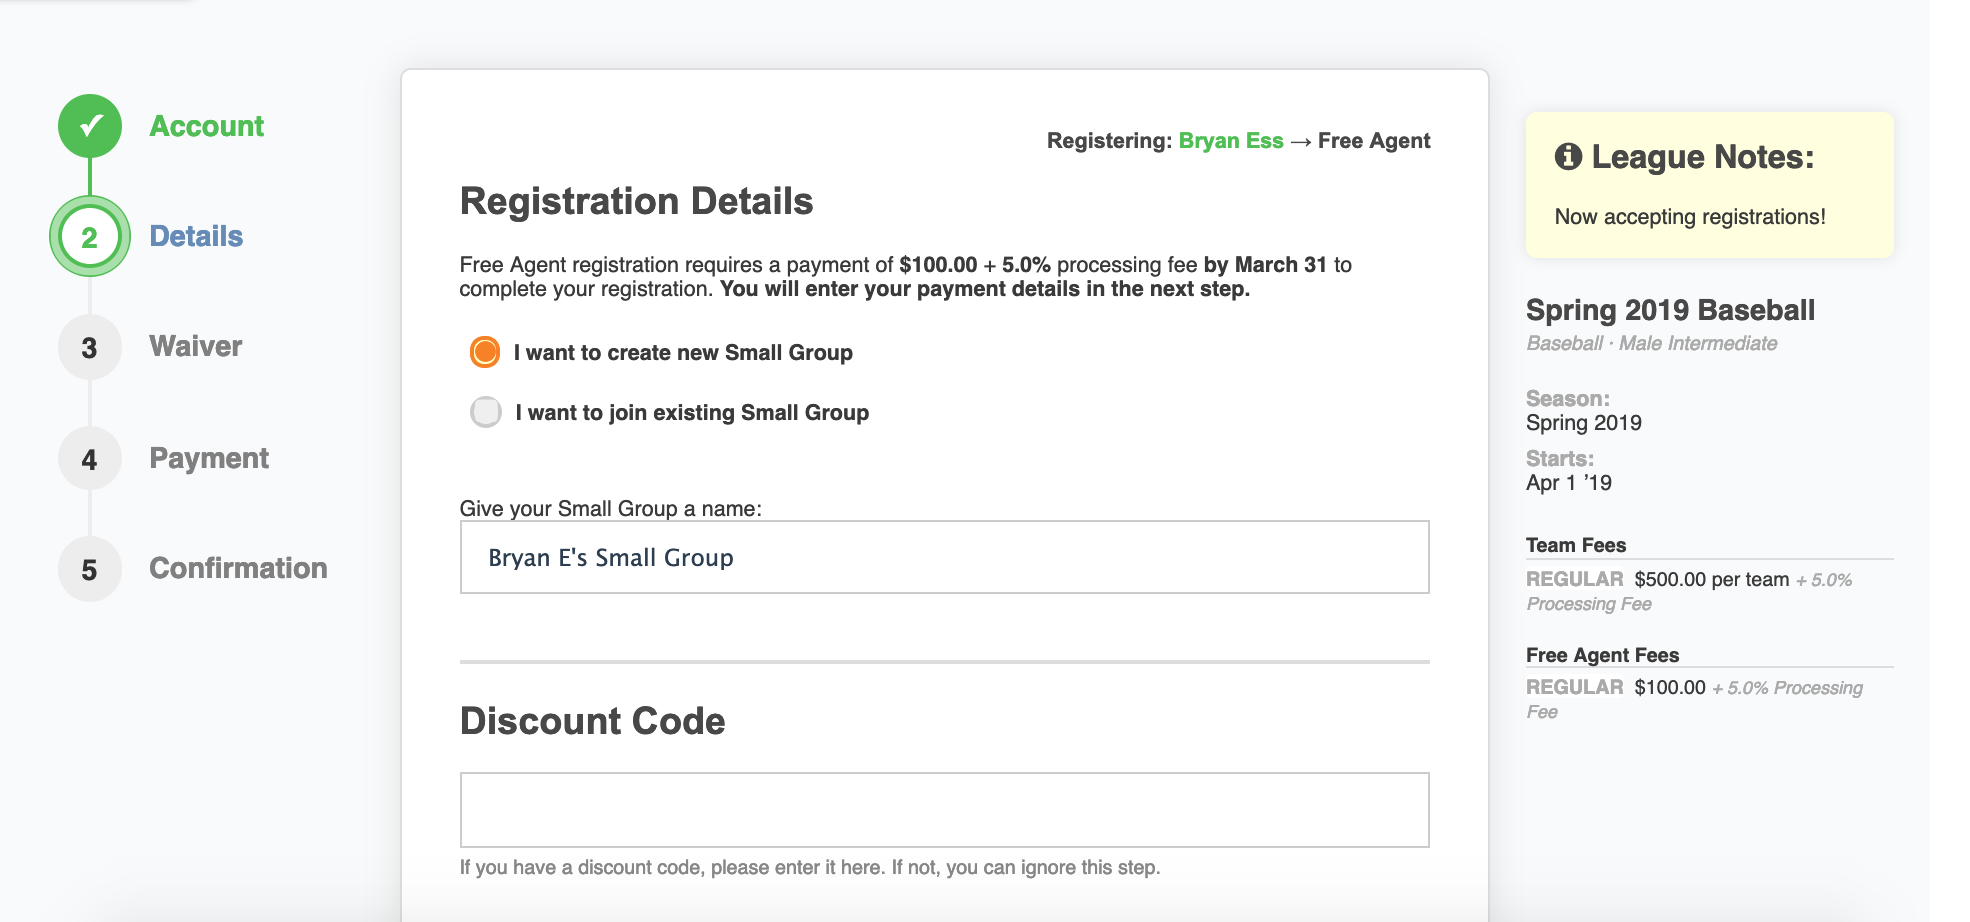Open the Details step label
The height and width of the screenshot is (922, 1970).
point(196,236)
